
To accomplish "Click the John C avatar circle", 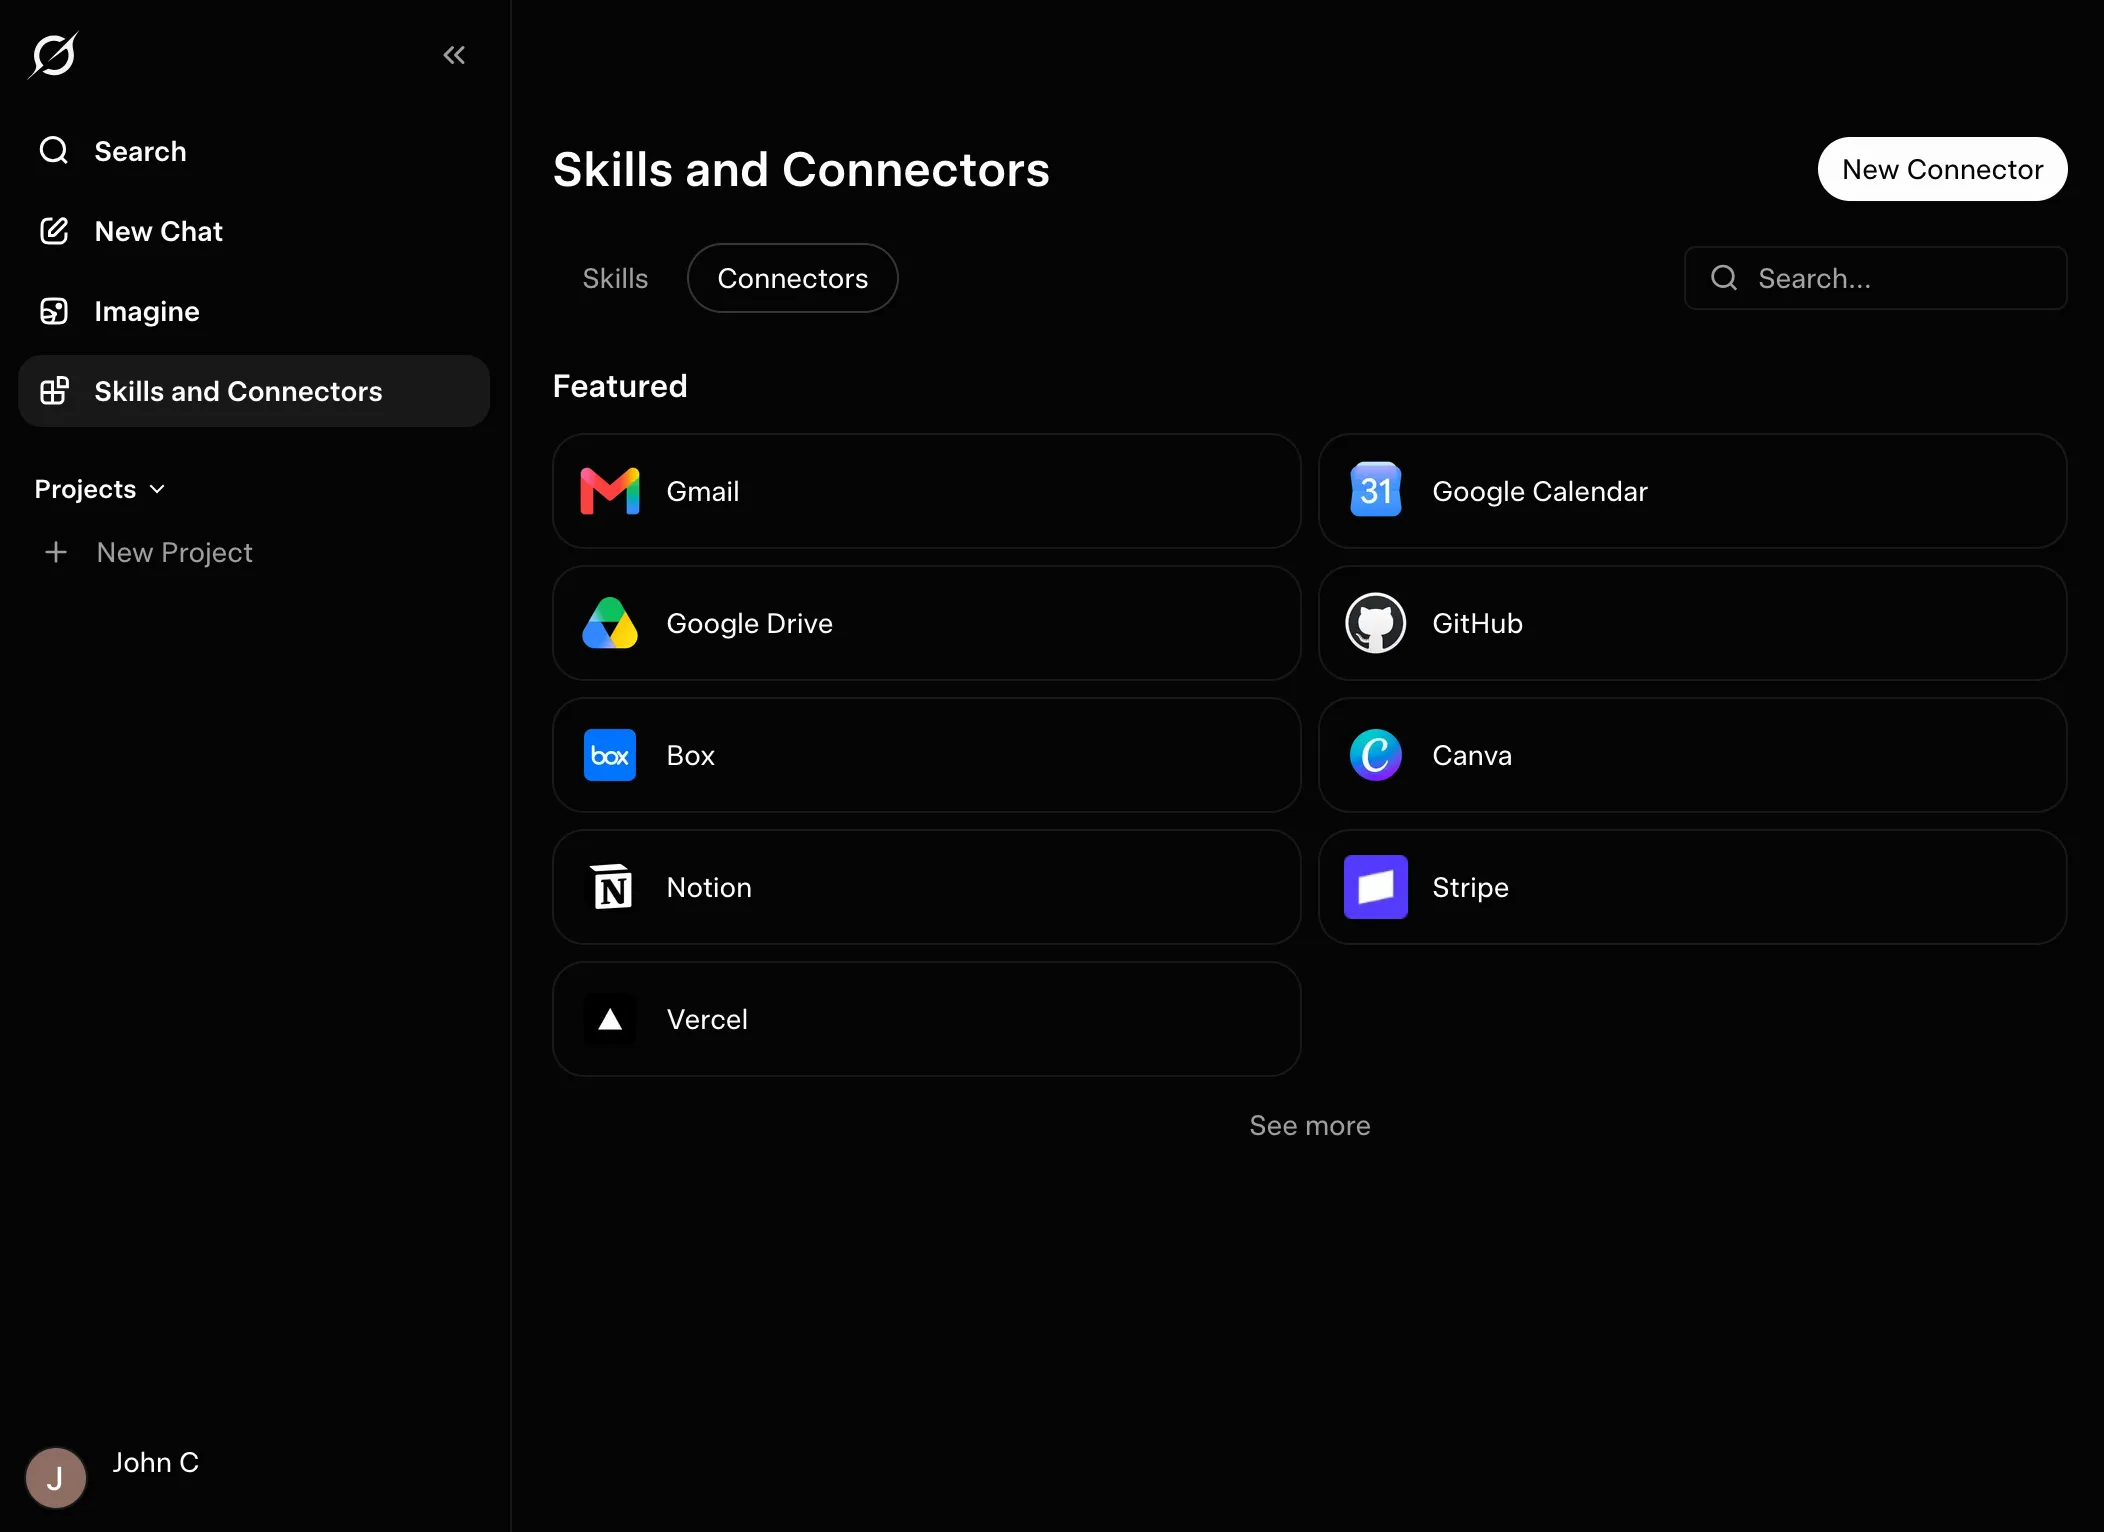I will (x=56, y=1477).
